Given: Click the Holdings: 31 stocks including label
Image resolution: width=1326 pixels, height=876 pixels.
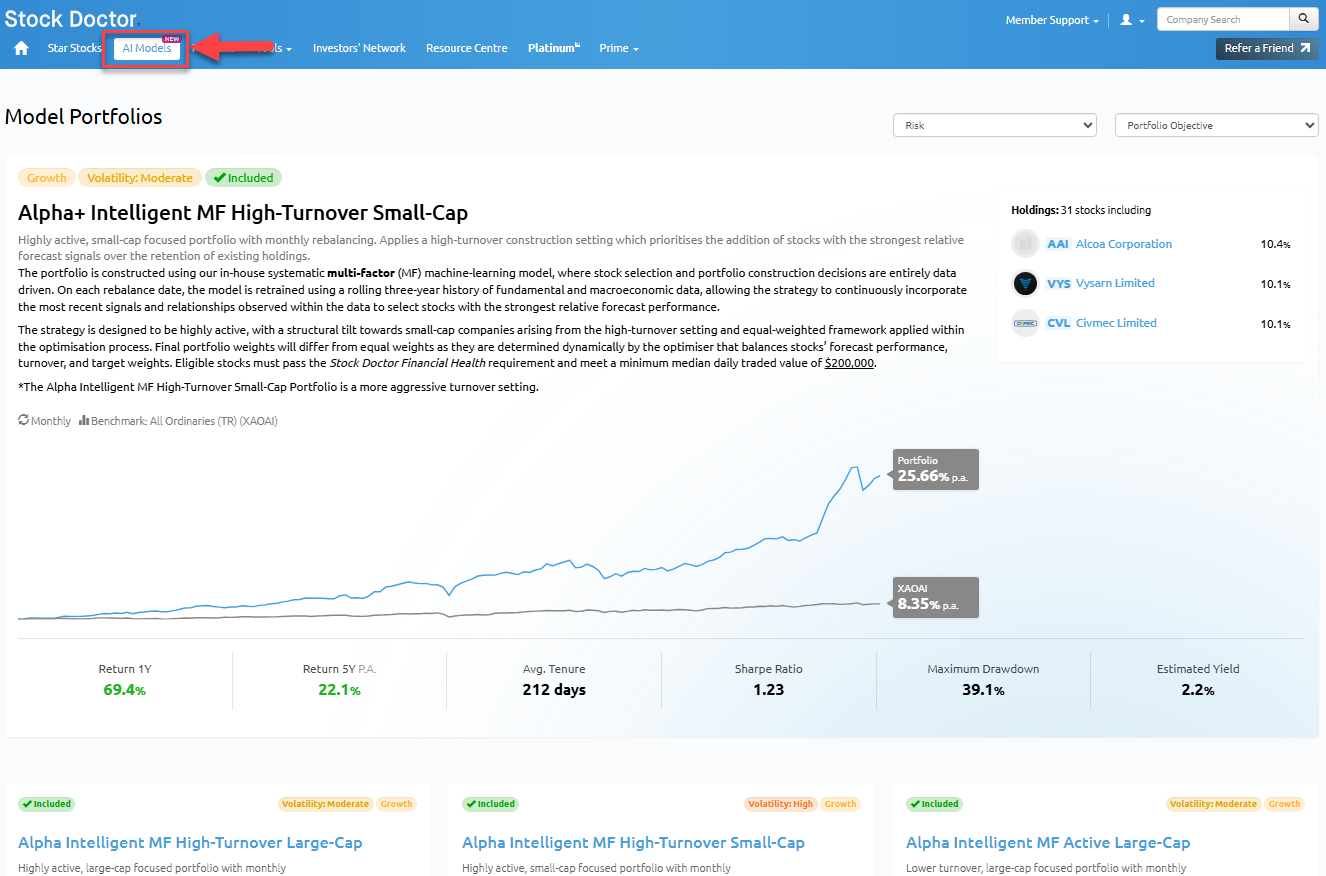Looking at the screenshot, I should coord(1081,210).
